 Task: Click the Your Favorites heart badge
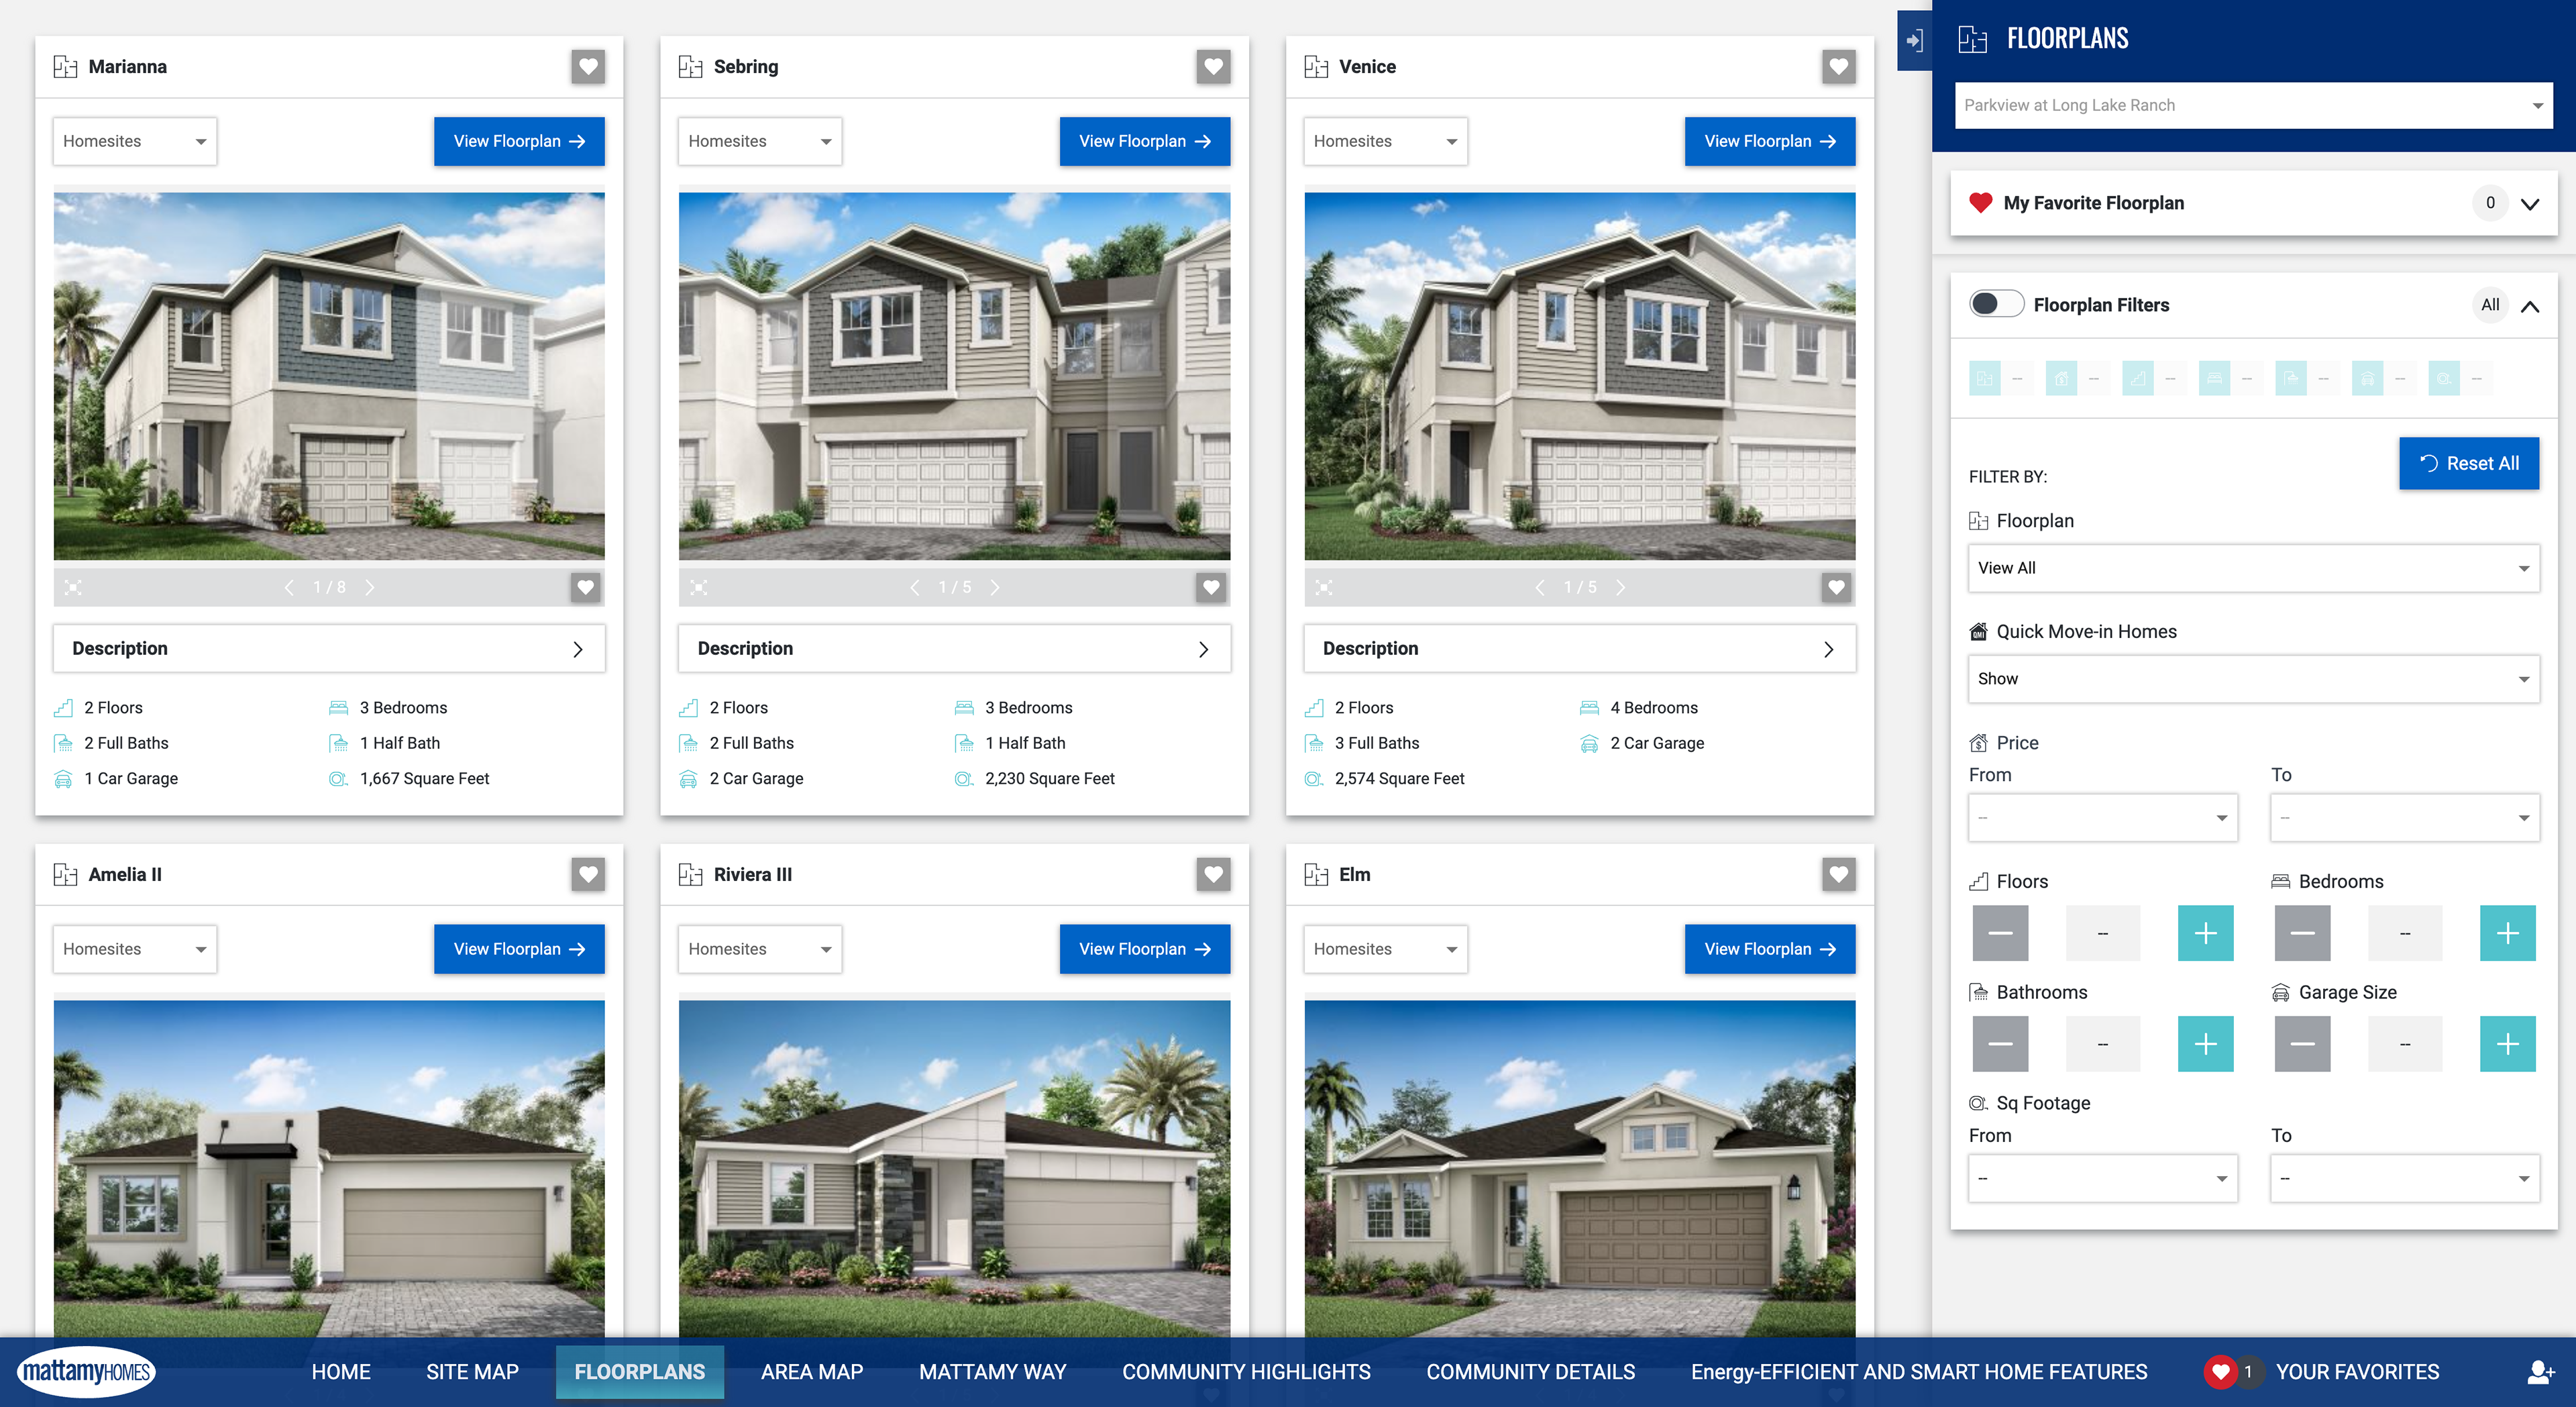tap(2220, 1372)
